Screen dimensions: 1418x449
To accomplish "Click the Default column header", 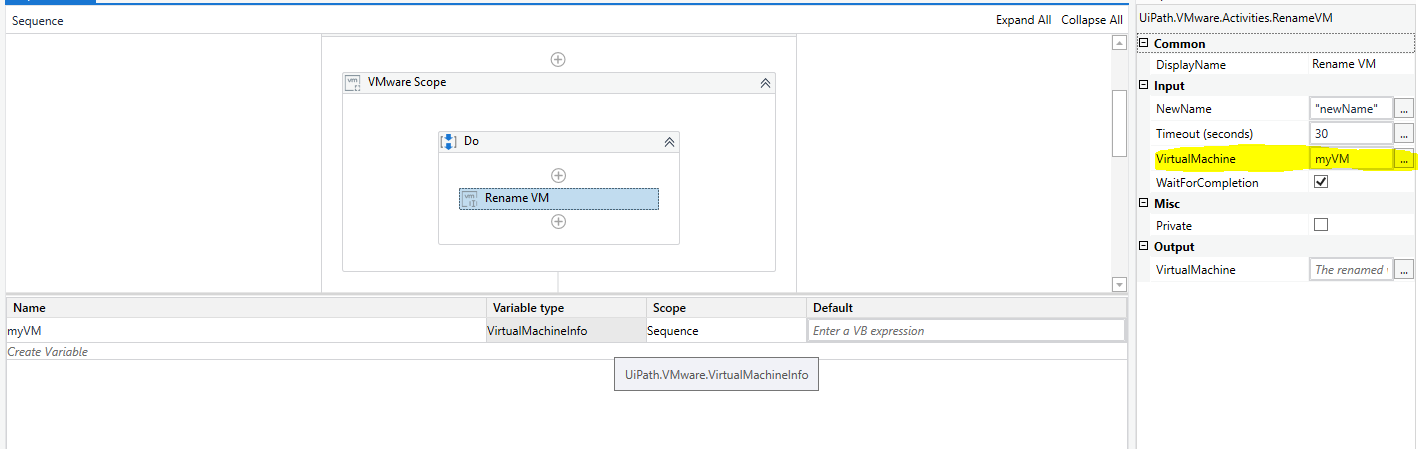I will pyautogui.click(x=966, y=308).
